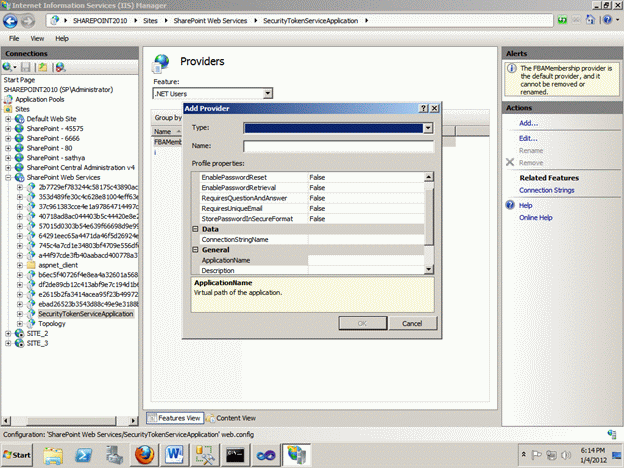Viewport: 624px width, 468px height.
Task: Click the Home icon in the address bar
Action: (591, 20)
